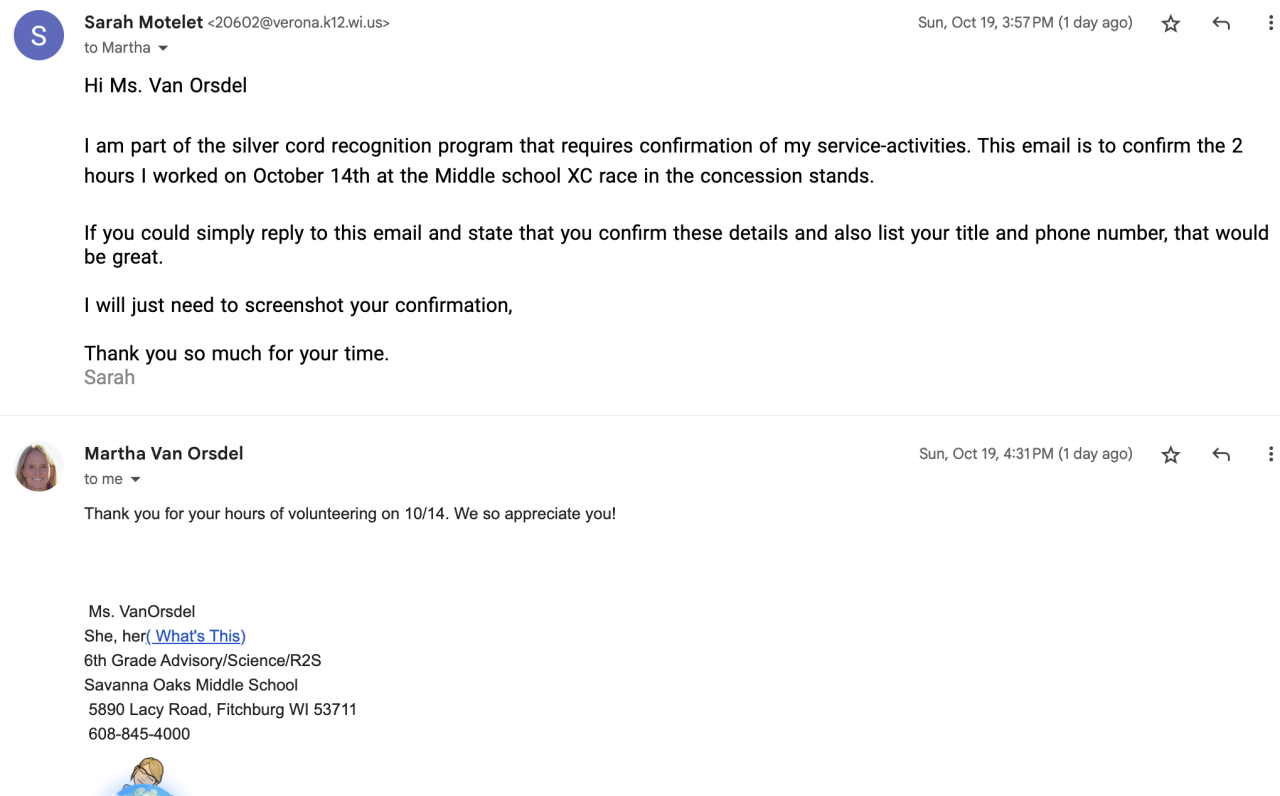The image size is (1280, 796).
Task: Click the sender name Martha Van Orsdel
Action: 164,453
